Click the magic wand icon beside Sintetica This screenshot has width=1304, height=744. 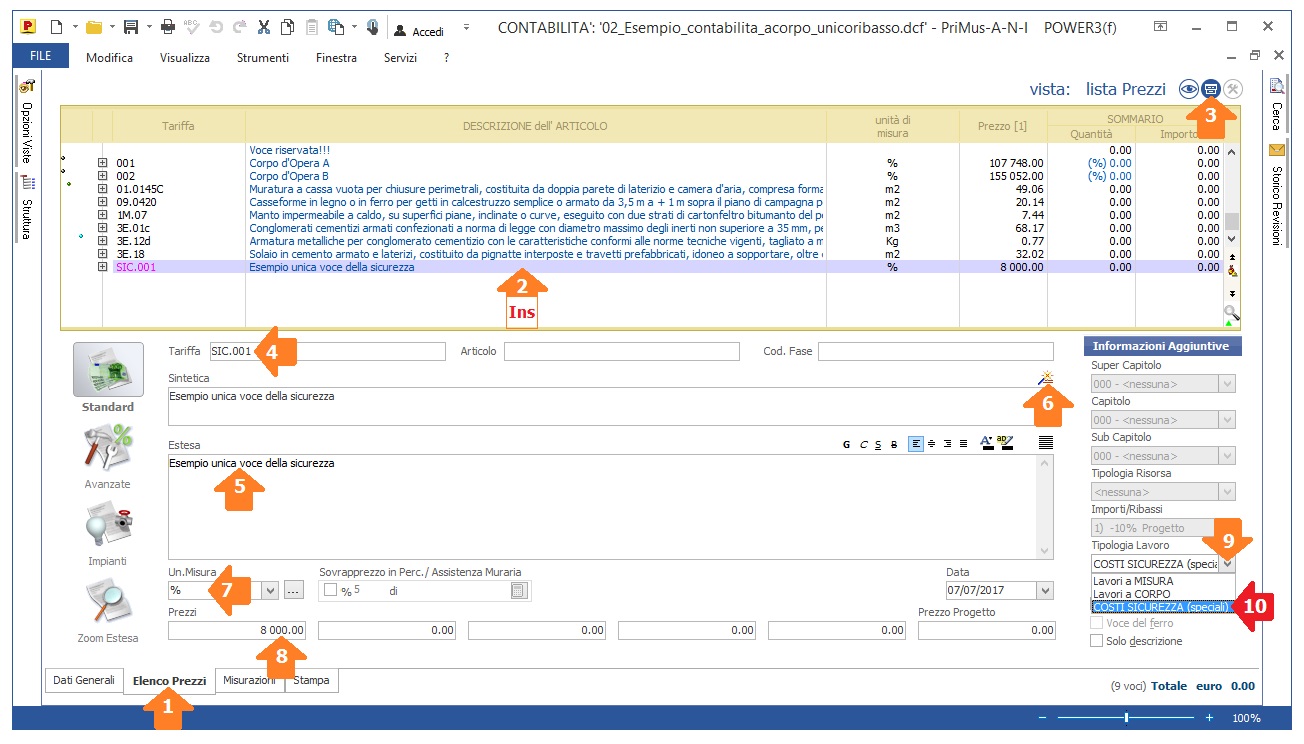1046,378
